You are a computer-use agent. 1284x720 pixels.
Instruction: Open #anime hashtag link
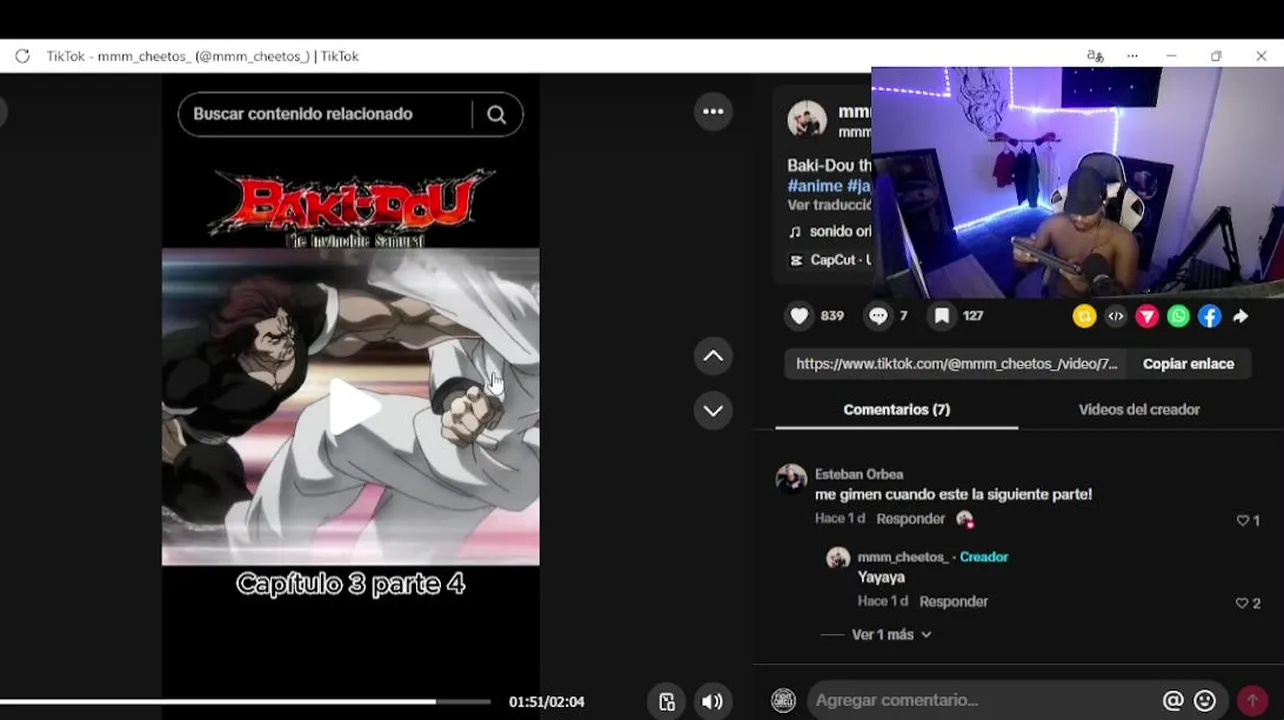(x=814, y=186)
